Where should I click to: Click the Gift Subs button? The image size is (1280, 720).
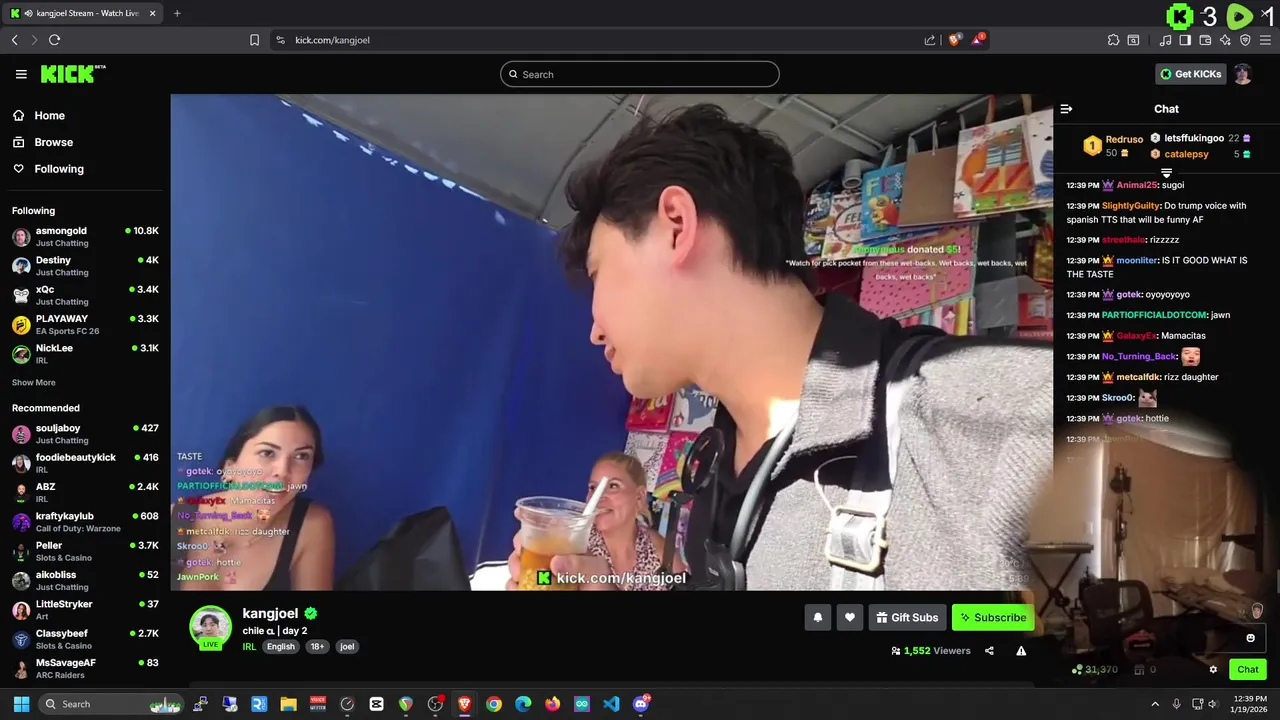click(907, 617)
